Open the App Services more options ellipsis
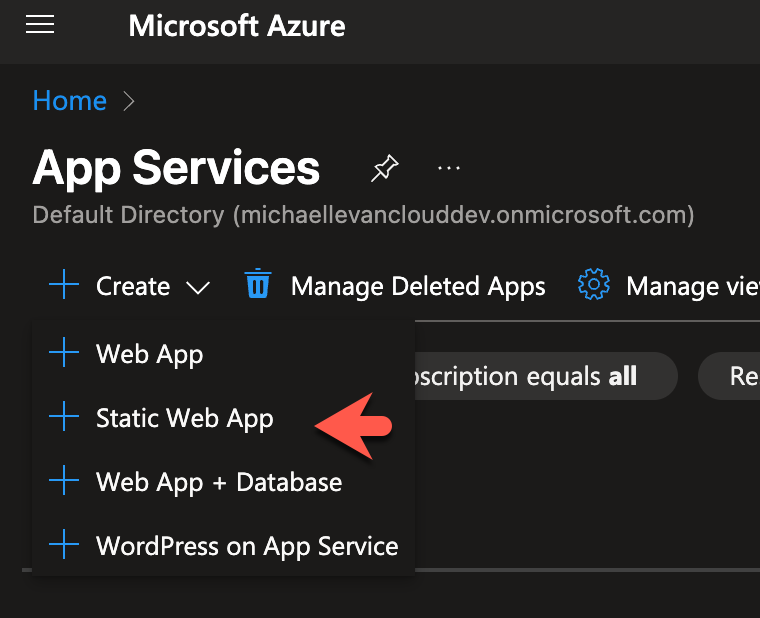Image resolution: width=760 pixels, height=618 pixels. tap(449, 168)
